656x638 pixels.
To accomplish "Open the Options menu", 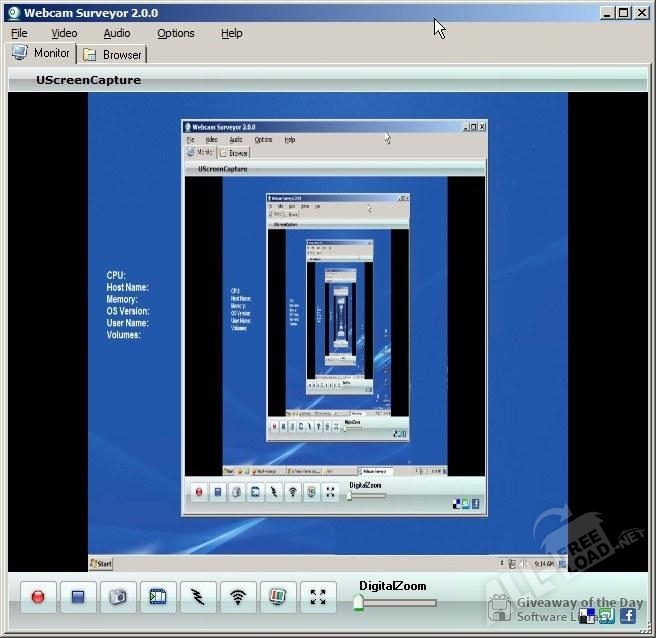I will pos(176,33).
